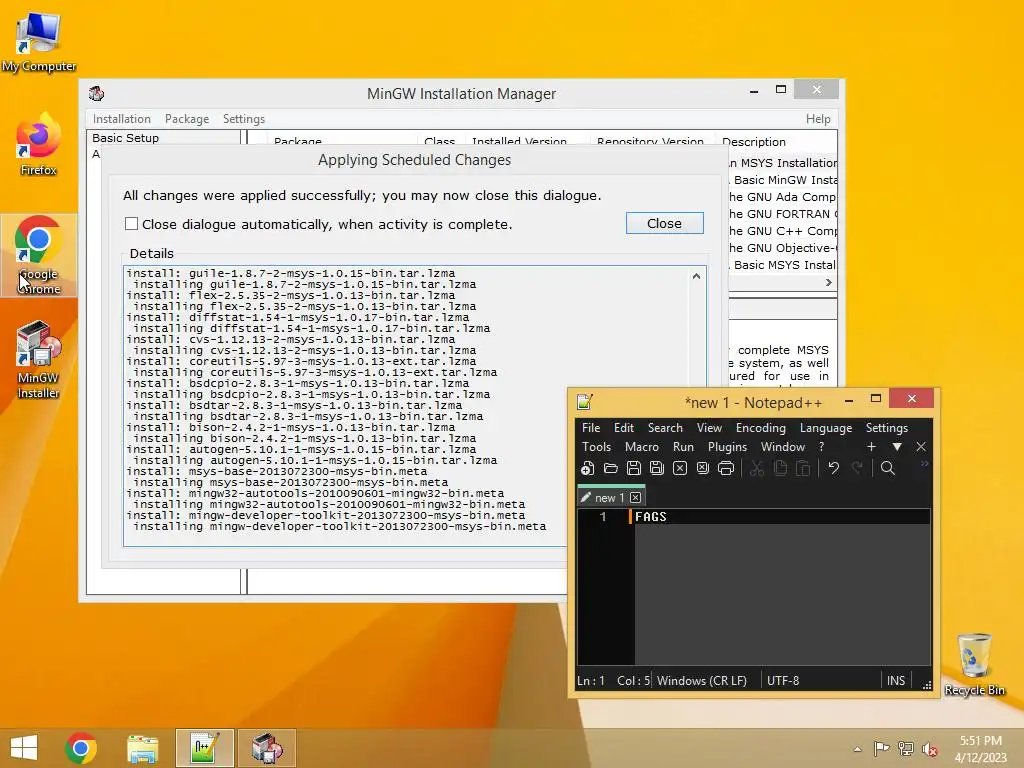This screenshot has width=1024, height=768.
Task: Click the Undo arrow in Notepad++ toolbar
Action: (834, 468)
